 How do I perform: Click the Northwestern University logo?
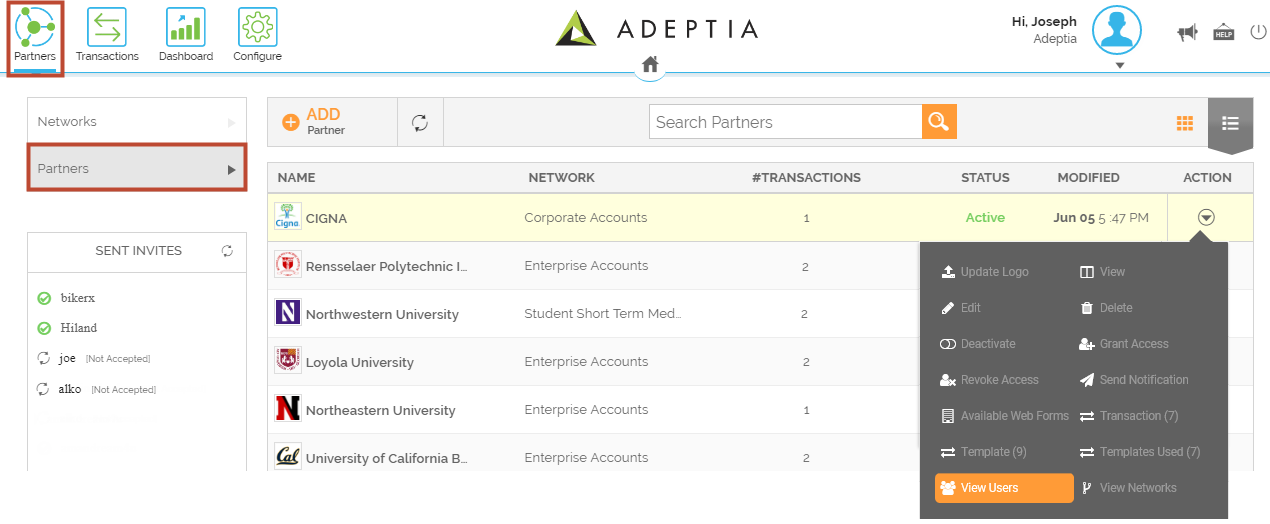287,313
